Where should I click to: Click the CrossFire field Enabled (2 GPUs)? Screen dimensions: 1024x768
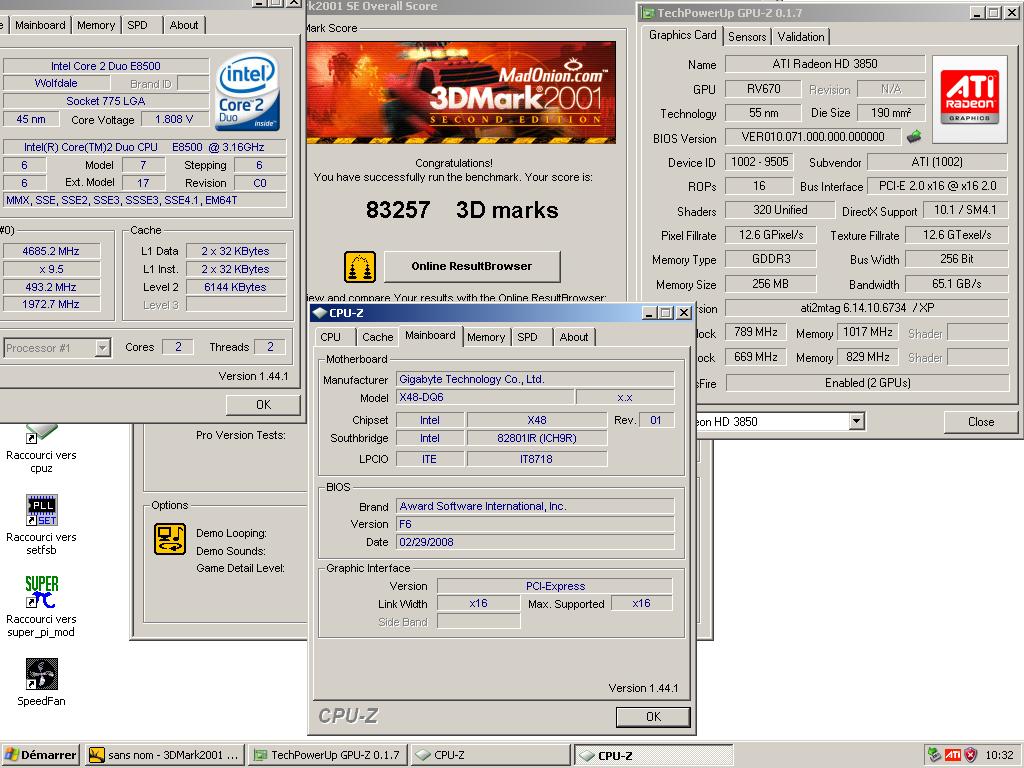tap(867, 383)
